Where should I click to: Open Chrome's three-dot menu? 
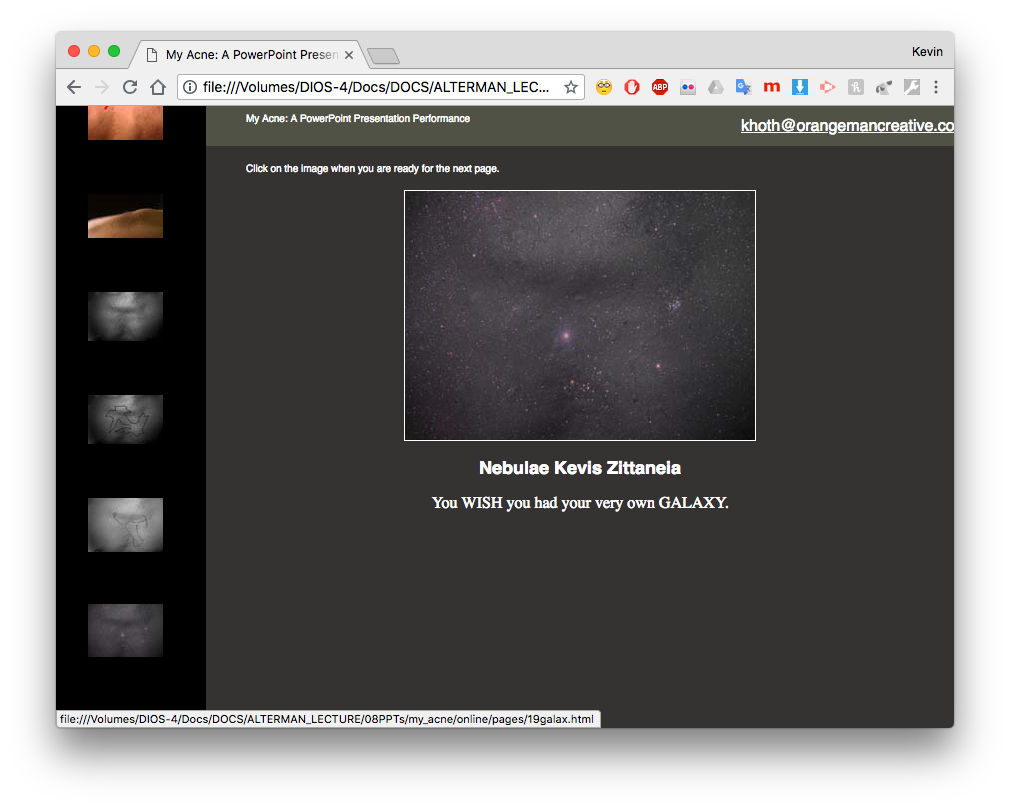coord(936,87)
